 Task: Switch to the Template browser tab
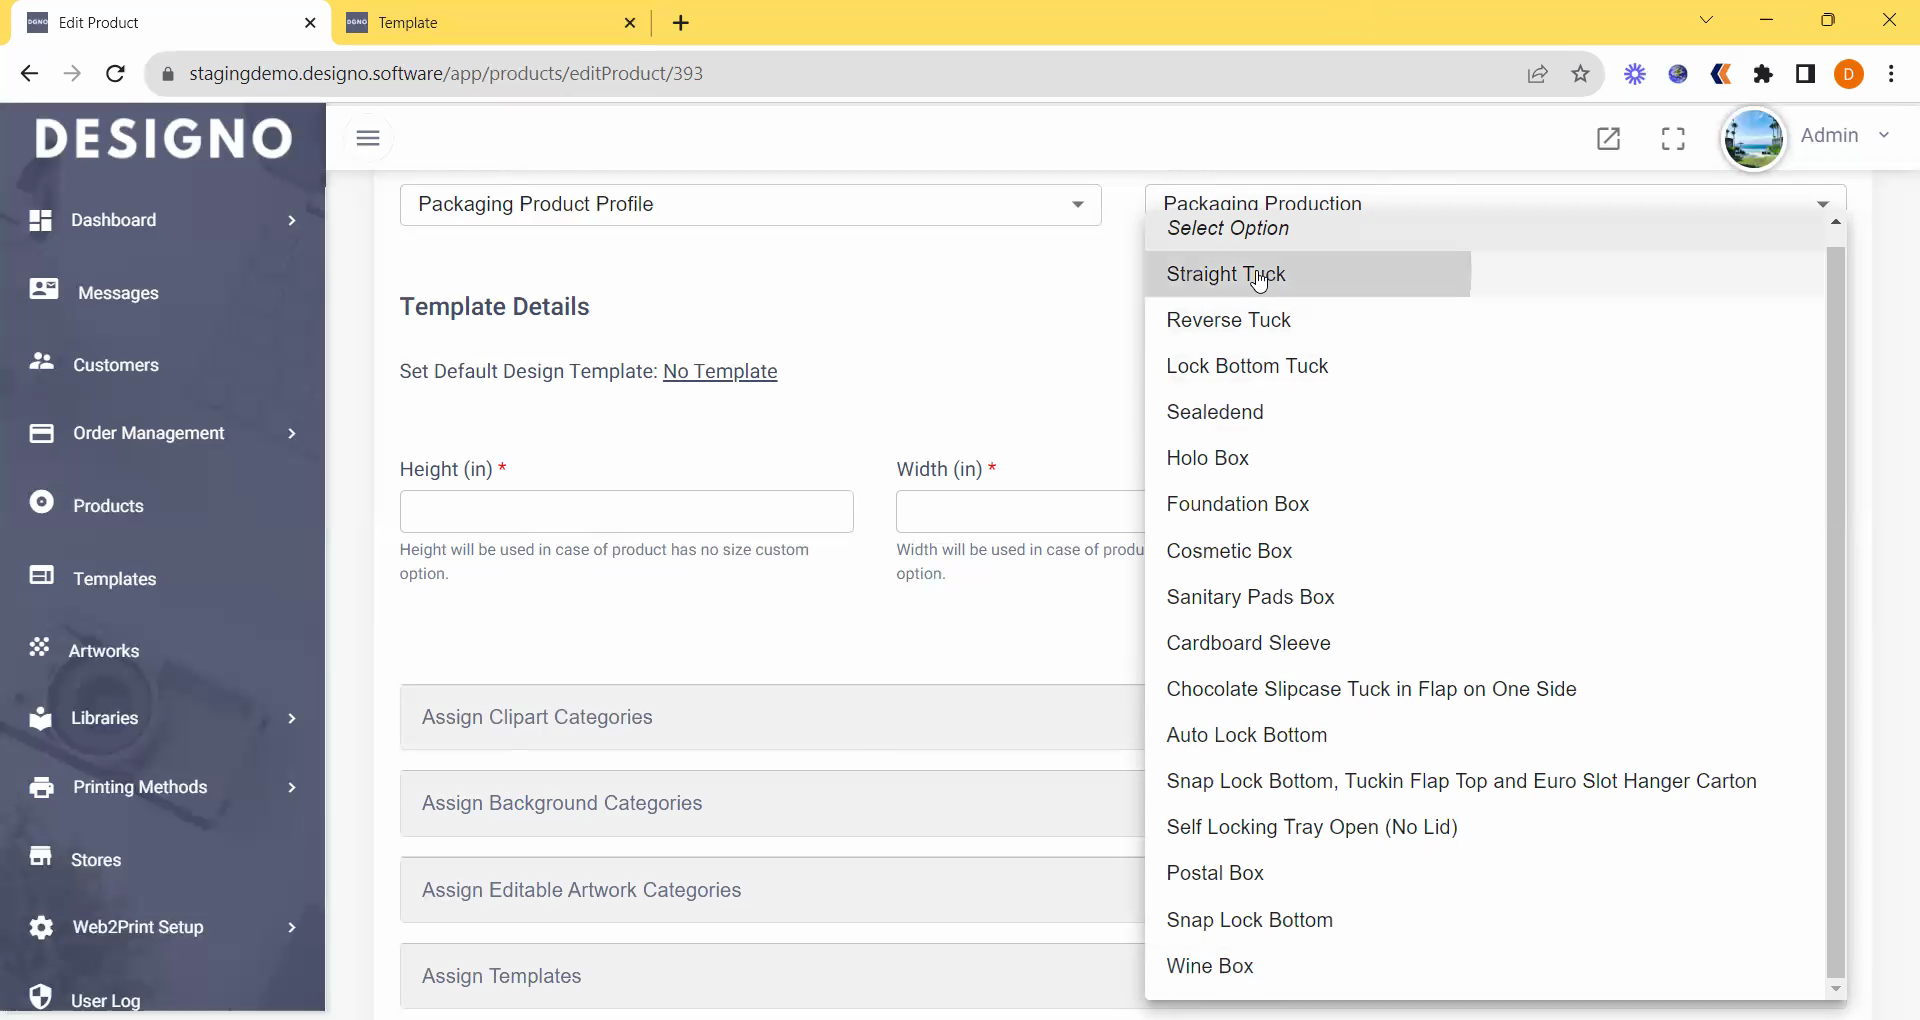tap(490, 22)
